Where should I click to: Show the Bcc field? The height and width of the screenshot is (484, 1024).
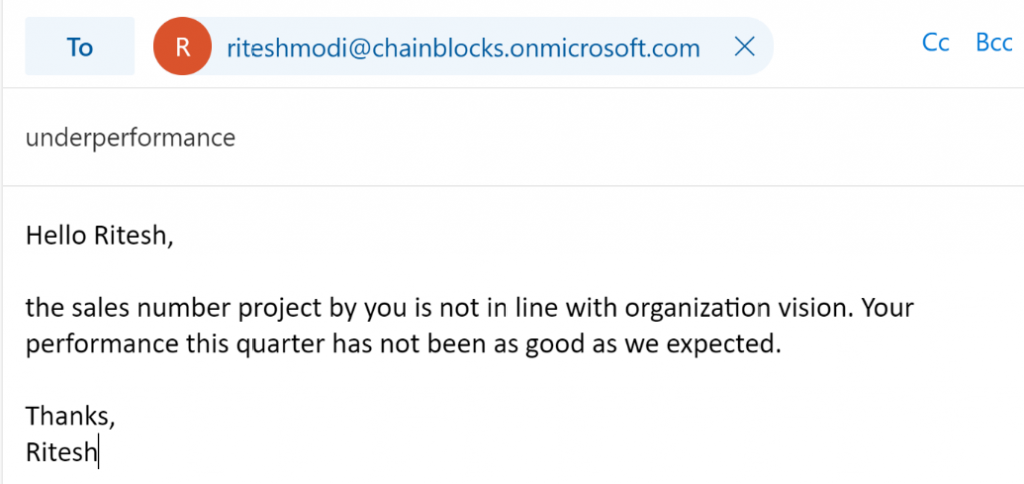coord(994,45)
